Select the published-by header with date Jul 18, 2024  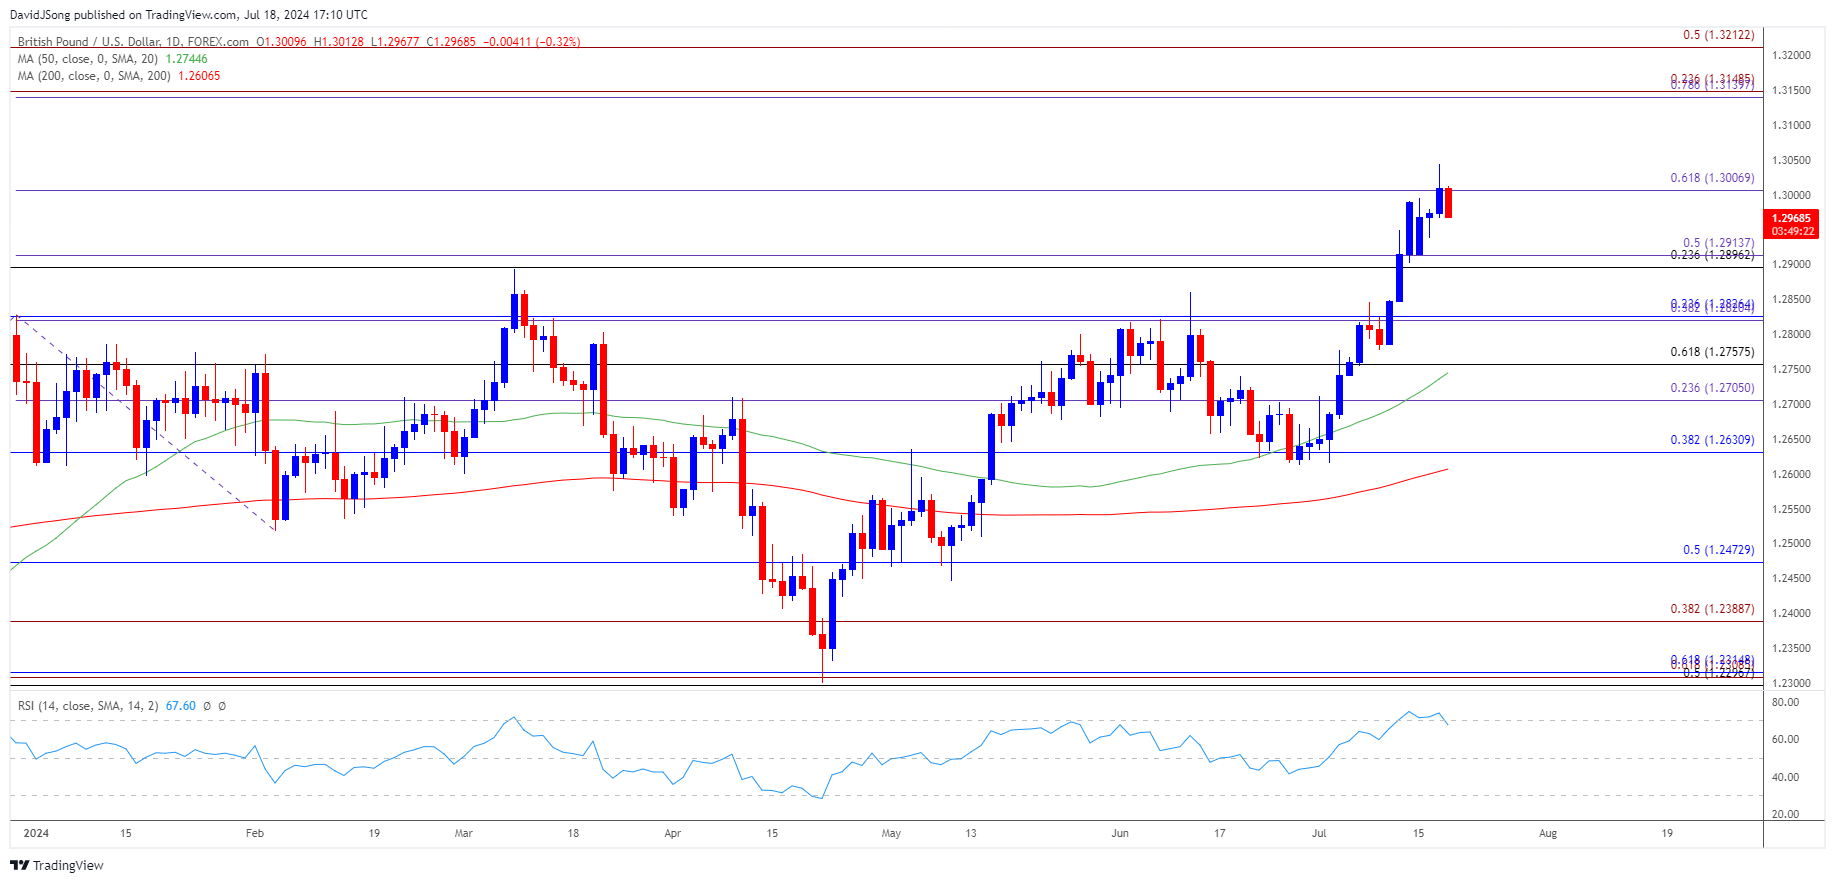coord(189,14)
